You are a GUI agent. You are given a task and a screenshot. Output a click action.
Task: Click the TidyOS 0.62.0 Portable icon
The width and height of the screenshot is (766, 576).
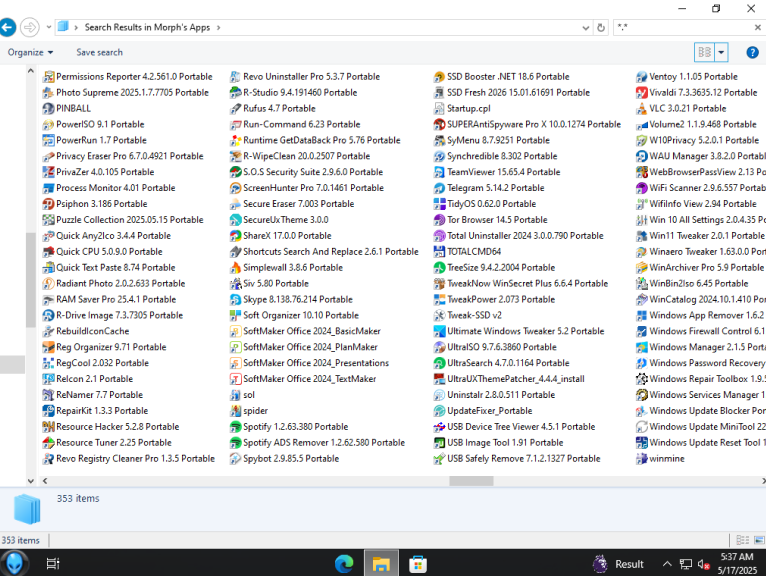pyautogui.click(x=439, y=204)
